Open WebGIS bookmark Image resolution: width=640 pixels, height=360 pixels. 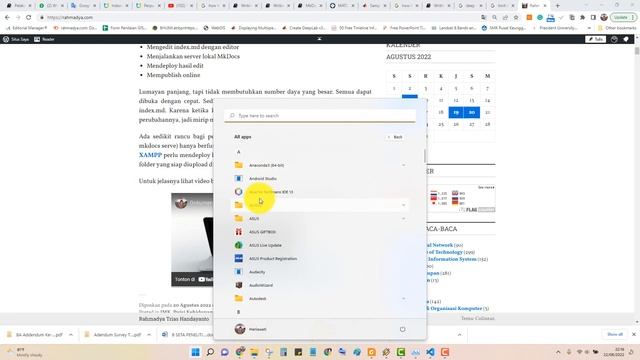pyautogui.click(x=214, y=28)
